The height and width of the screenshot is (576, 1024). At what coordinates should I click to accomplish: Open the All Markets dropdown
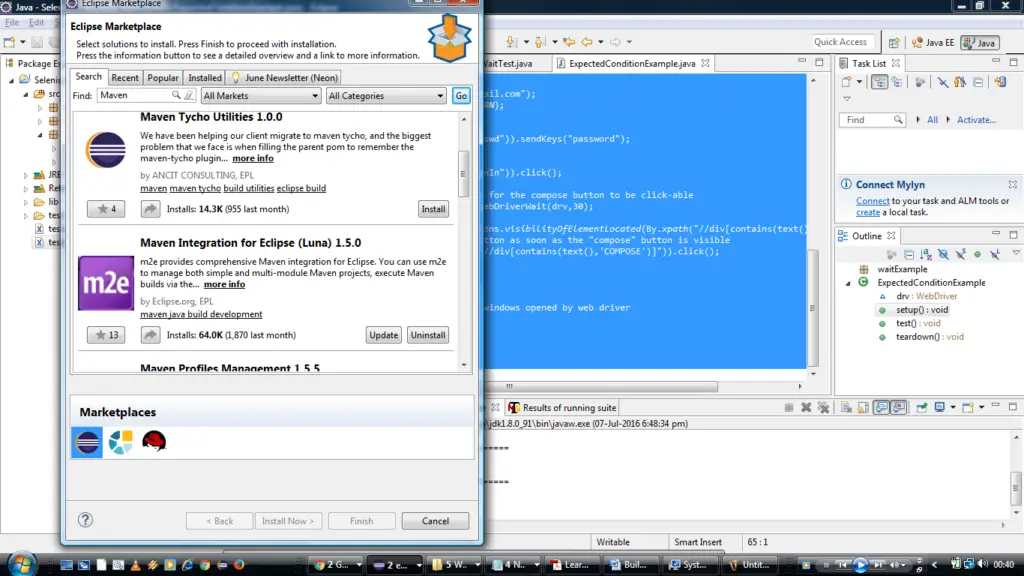coord(261,96)
